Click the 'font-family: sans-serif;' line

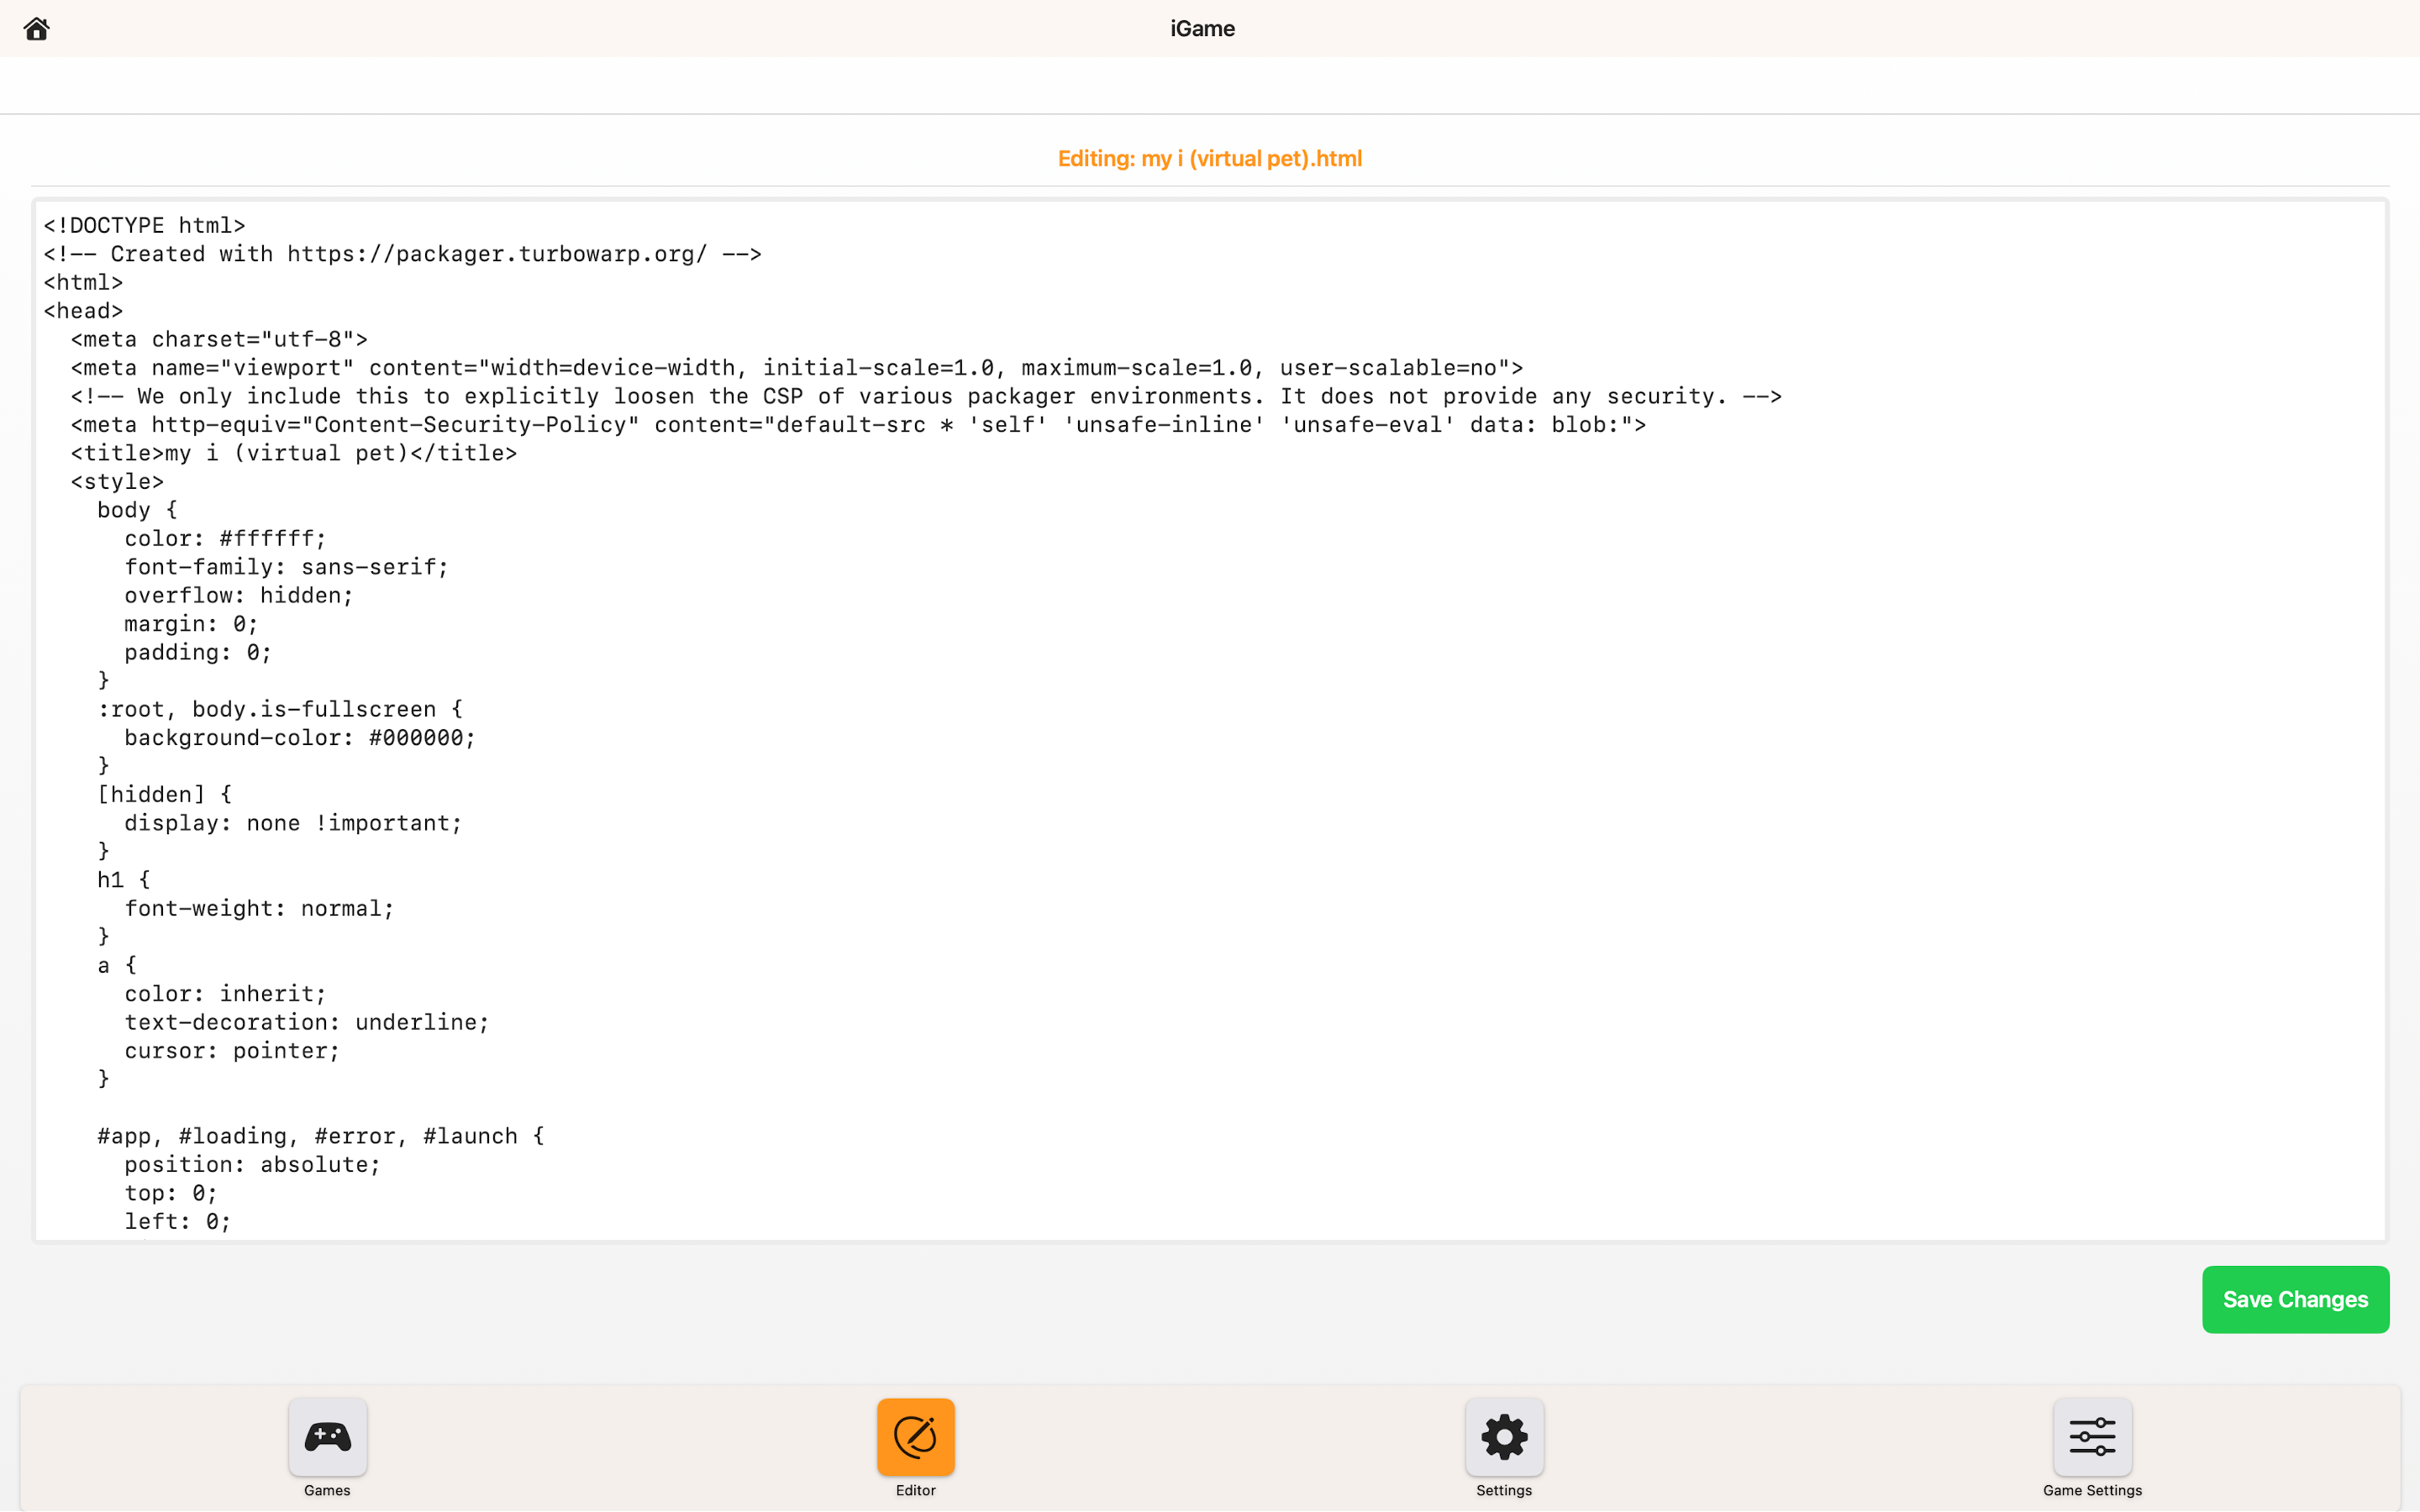[287, 567]
